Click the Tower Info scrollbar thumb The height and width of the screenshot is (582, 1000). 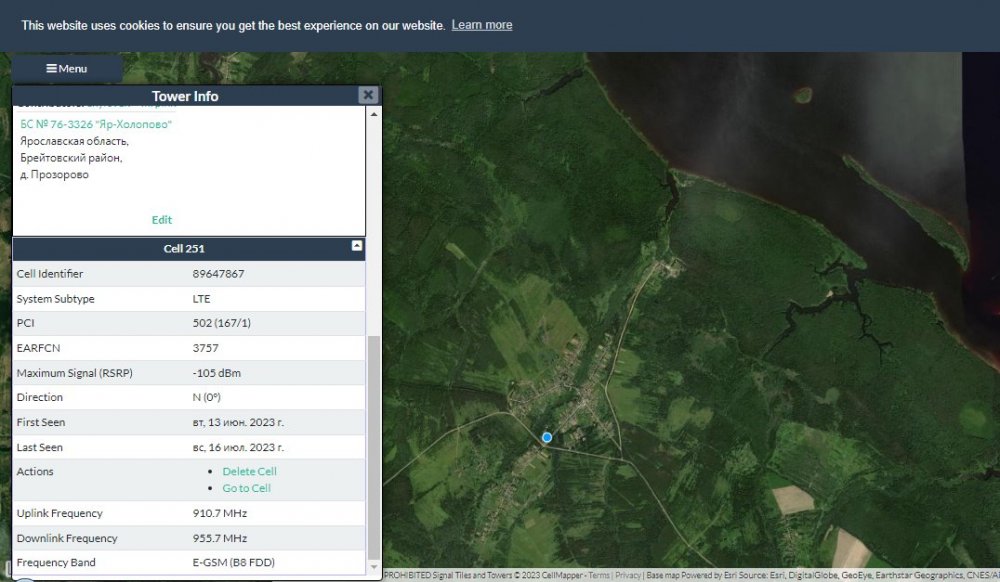pyautogui.click(x=374, y=447)
